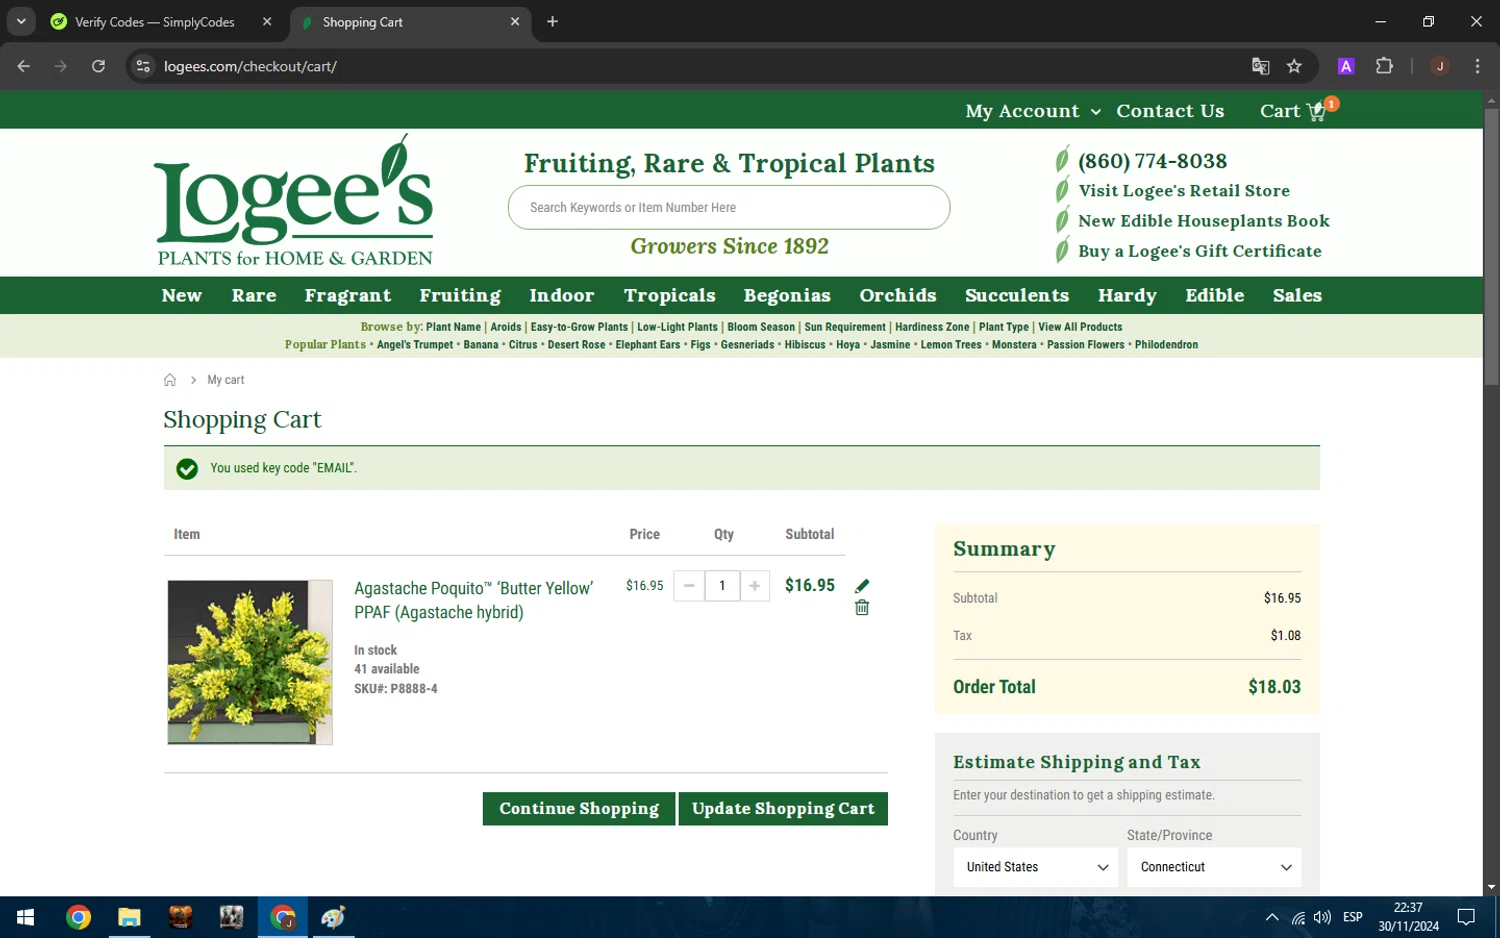Click the Philodendron popular plant link
The image size is (1500, 938).
click(1166, 345)
